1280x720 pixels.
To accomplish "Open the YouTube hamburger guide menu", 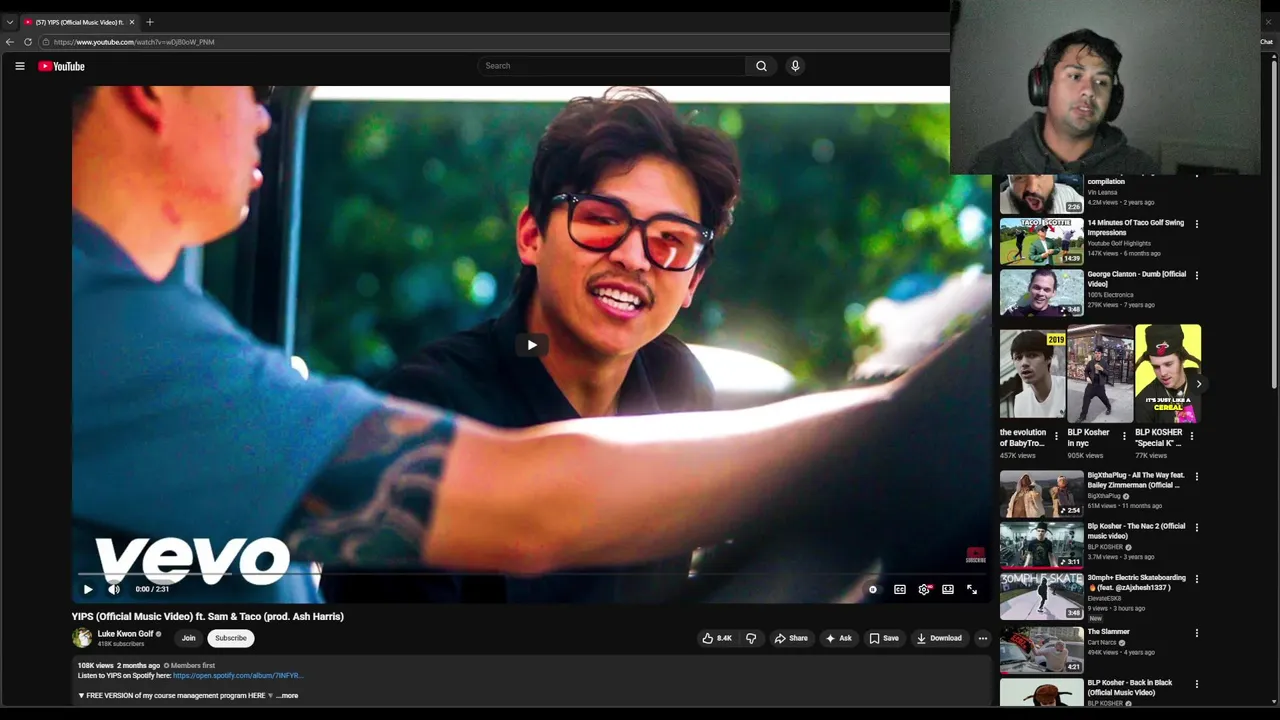I will pyautogui.click(x=19, y=66).
